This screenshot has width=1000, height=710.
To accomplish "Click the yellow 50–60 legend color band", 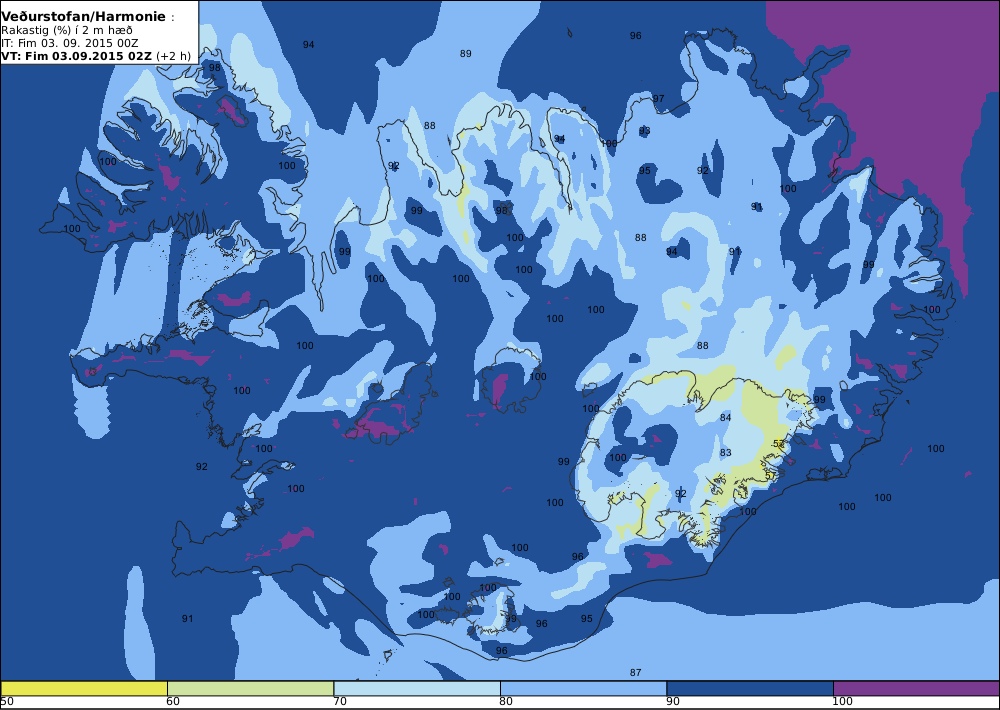I will (84, 688).
